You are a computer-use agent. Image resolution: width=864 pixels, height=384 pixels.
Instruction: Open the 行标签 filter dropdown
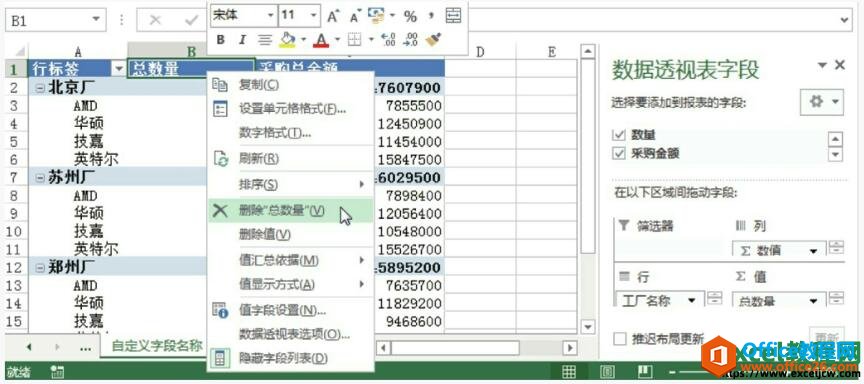tap(118, 69)
